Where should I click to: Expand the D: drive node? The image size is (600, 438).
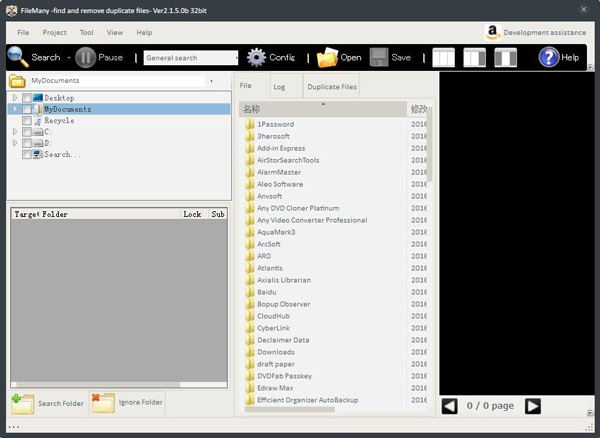click(15, 143)
